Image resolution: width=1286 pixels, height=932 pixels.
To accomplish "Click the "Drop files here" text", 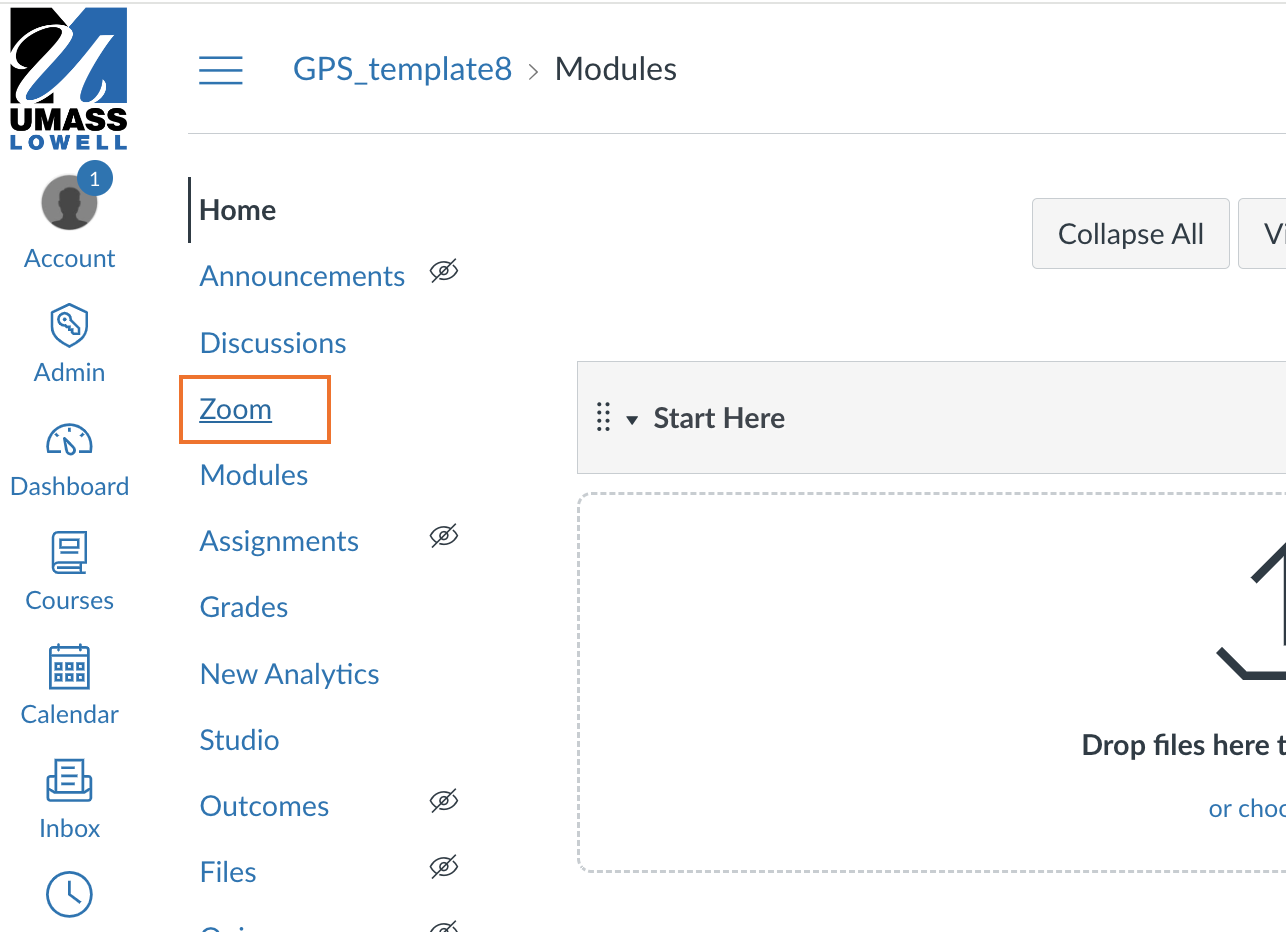I will (x=1184, y=745).
